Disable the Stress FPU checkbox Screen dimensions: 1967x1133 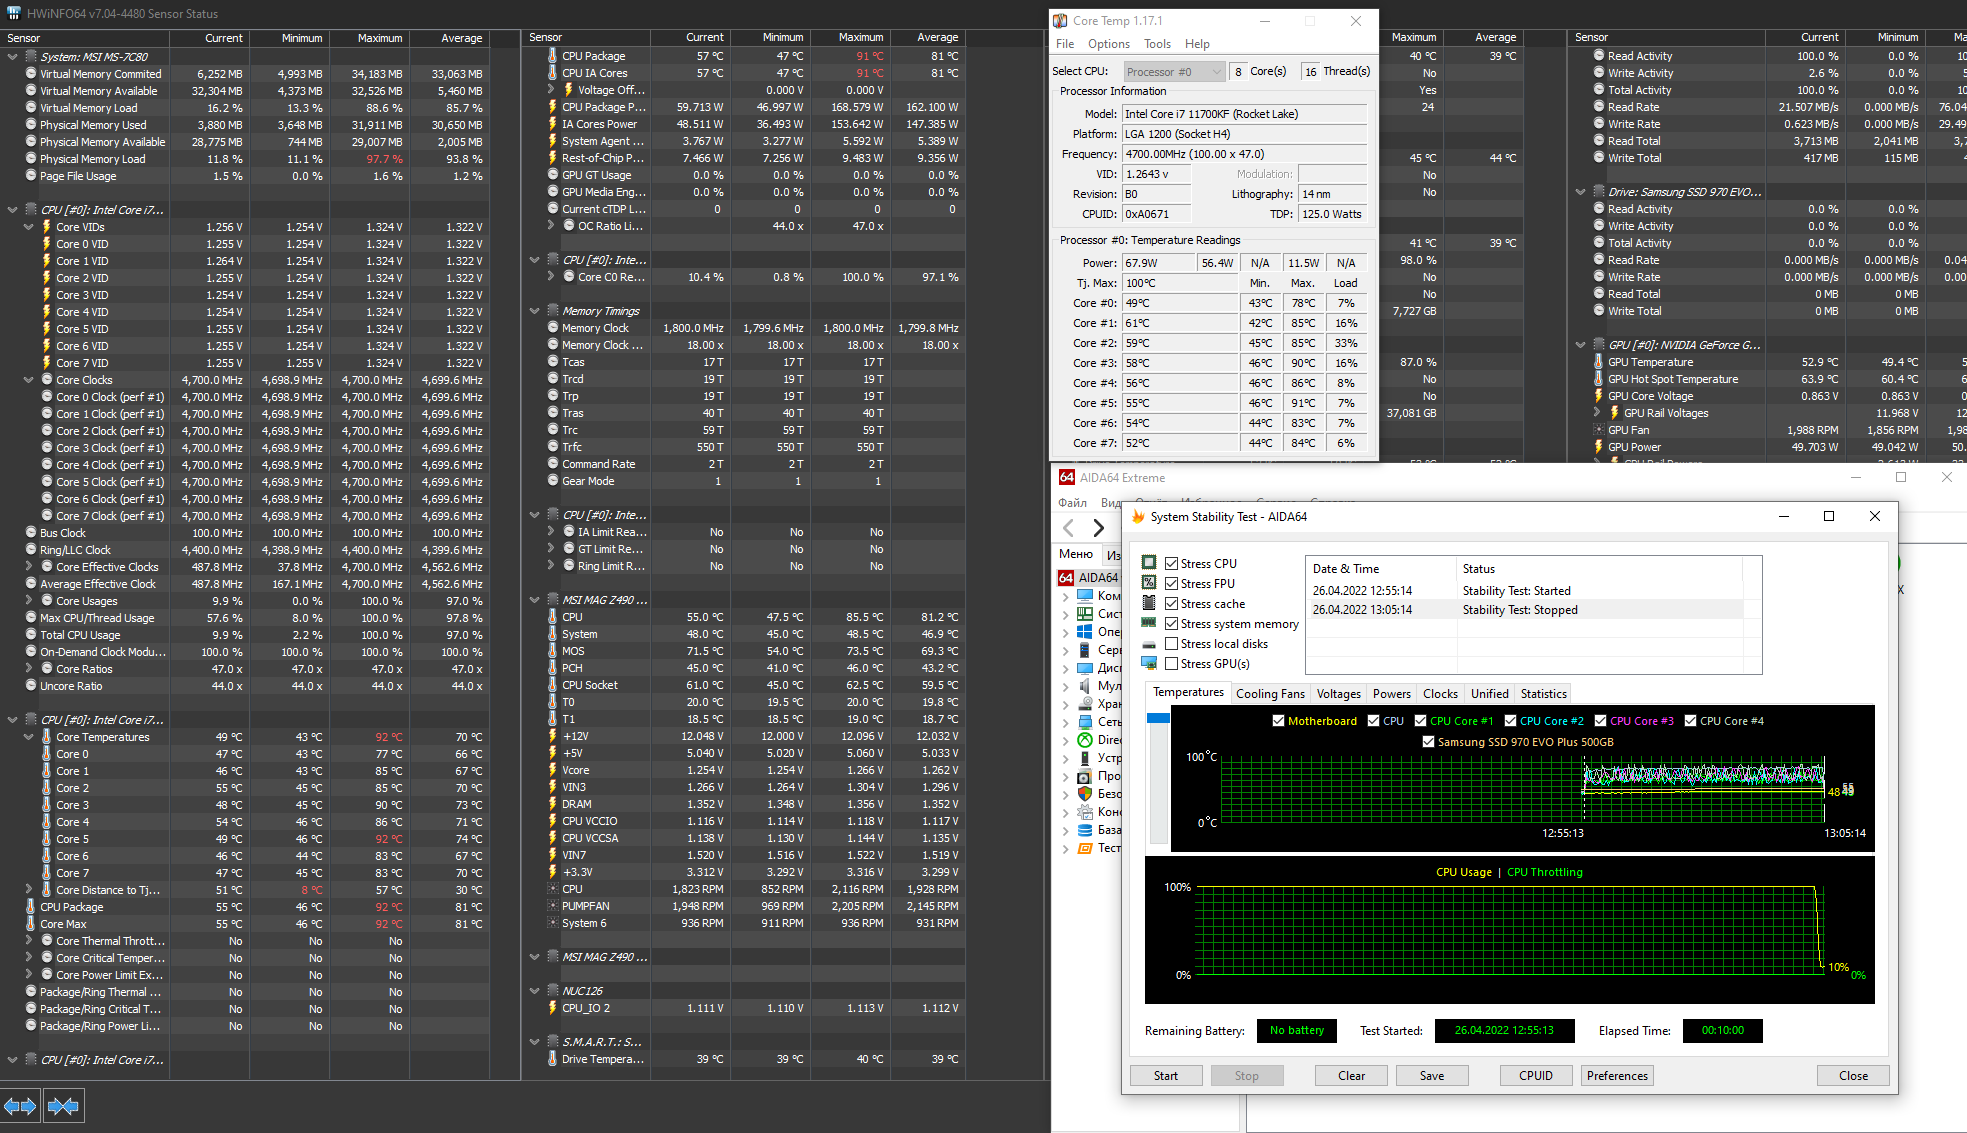[x=1171, y=584]
